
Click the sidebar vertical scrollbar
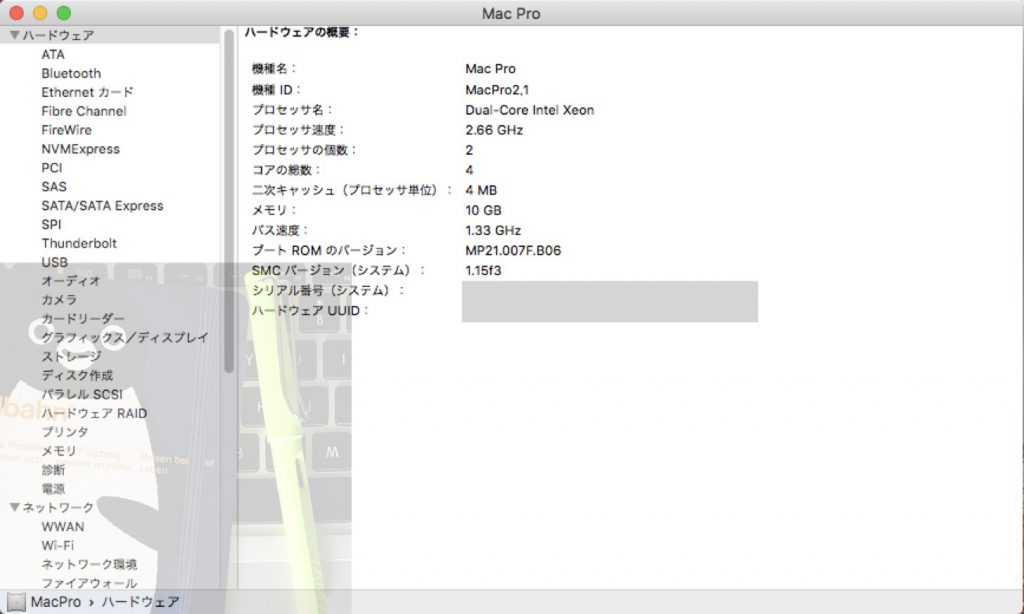pos(229,202)
